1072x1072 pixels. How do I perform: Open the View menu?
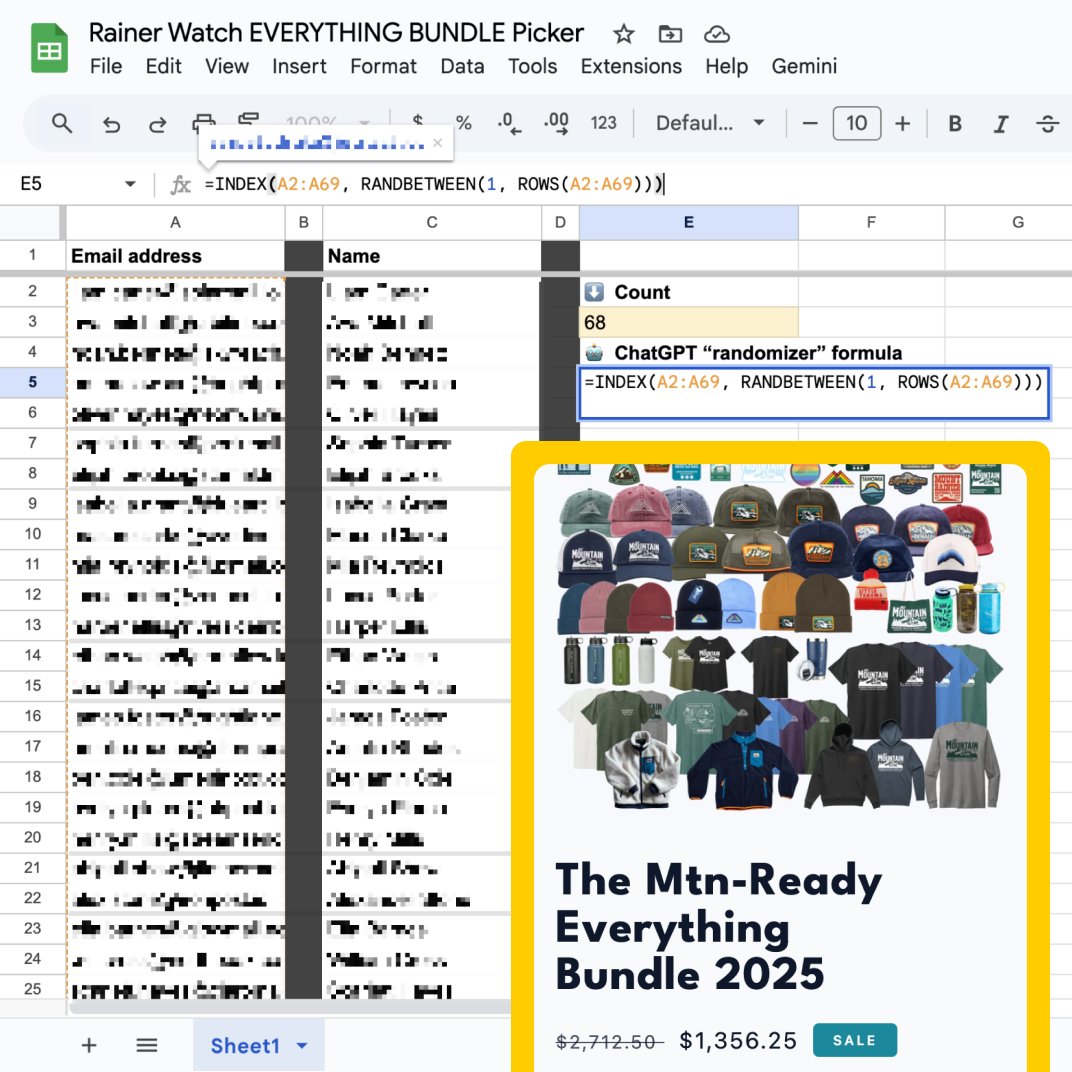coord(227,66)
